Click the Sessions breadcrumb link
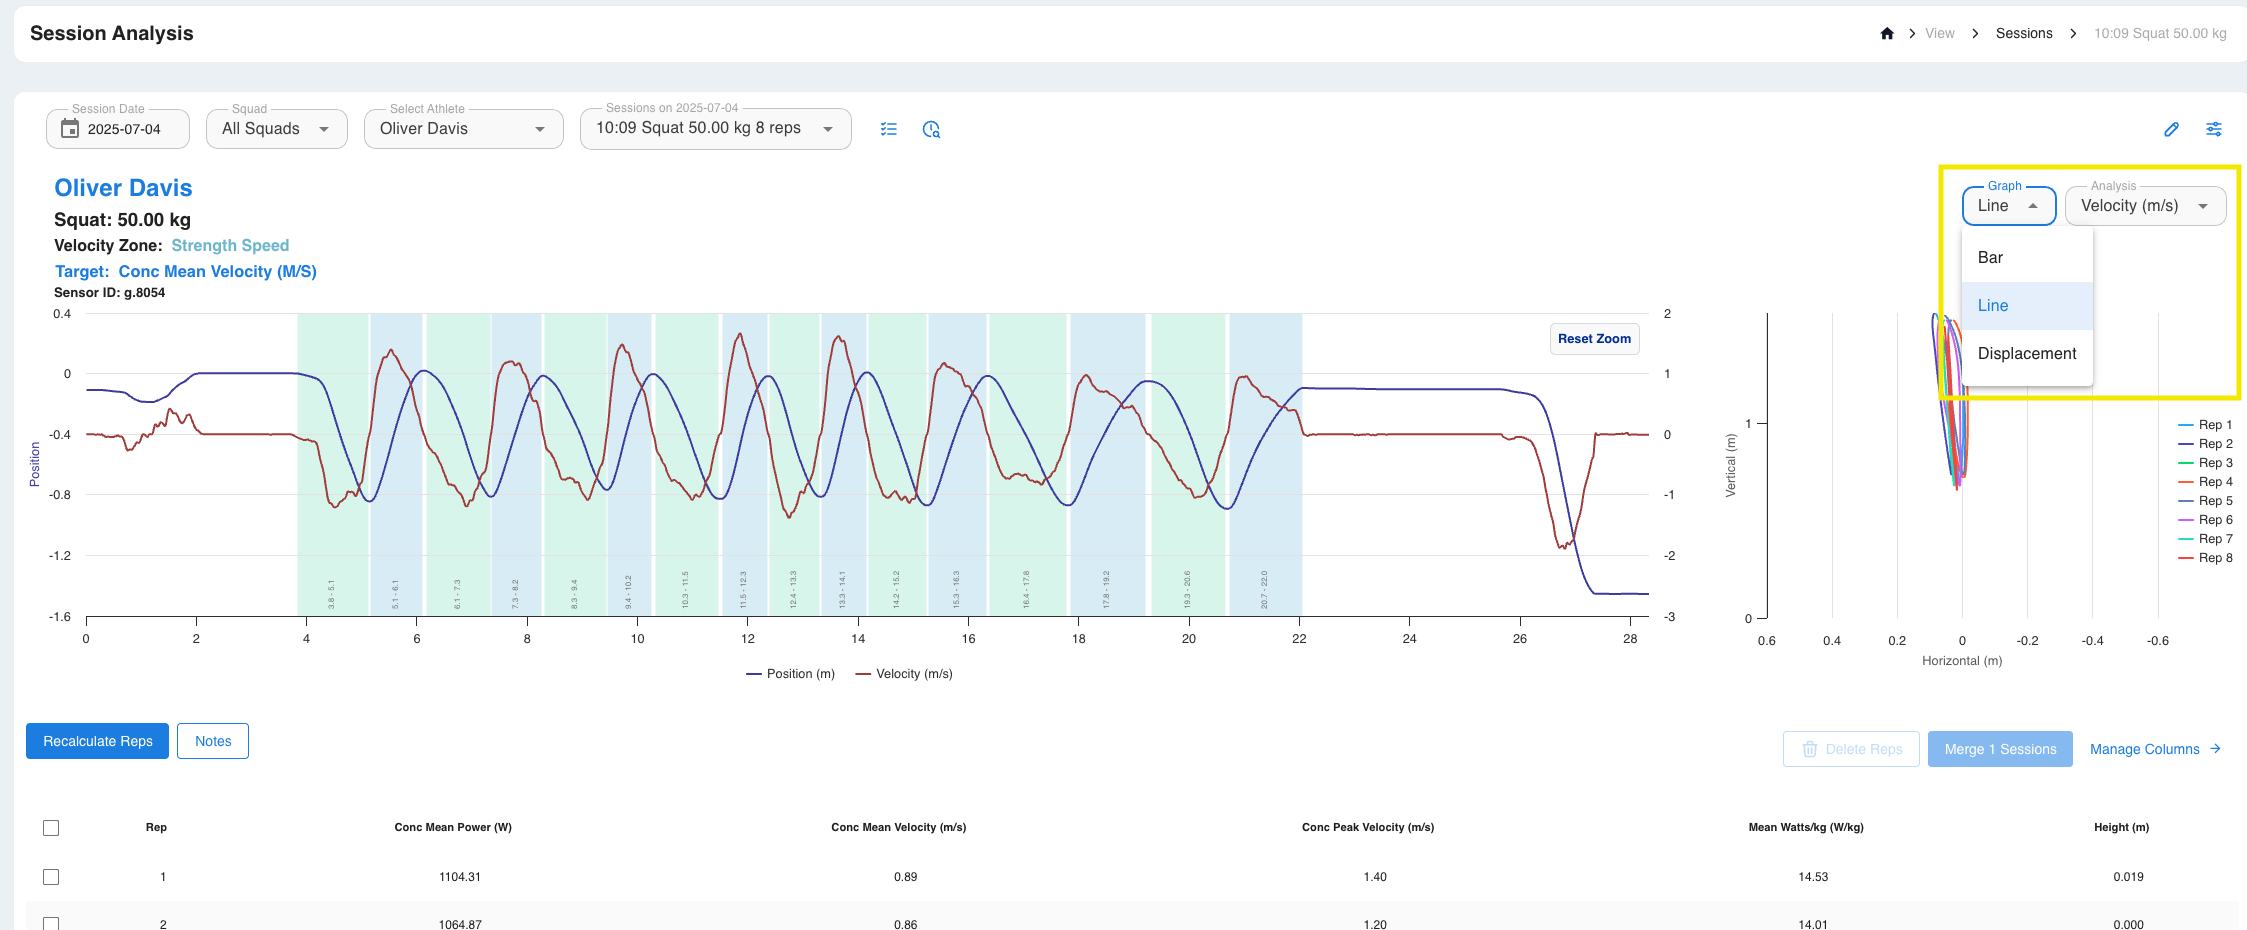The width and height of the screenshot is (2247, 930). [2024, 33]
